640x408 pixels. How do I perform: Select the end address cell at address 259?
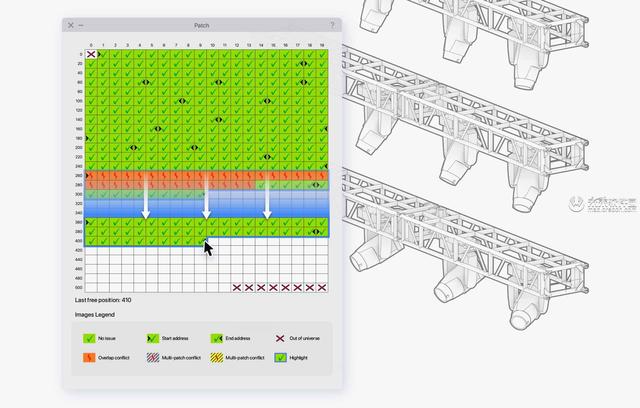[322, 166]
